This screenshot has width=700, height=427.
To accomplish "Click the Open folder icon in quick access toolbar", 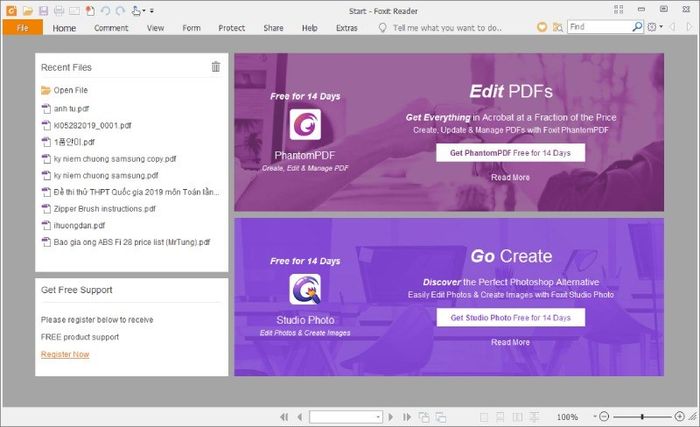I will [x=26, y=10].
